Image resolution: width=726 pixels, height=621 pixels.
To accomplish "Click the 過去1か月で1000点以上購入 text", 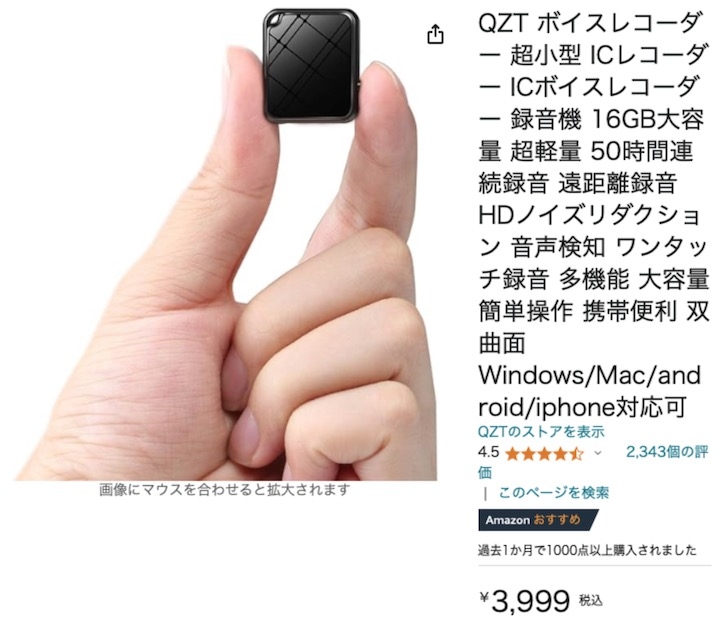I will click(x=587, y=550).
